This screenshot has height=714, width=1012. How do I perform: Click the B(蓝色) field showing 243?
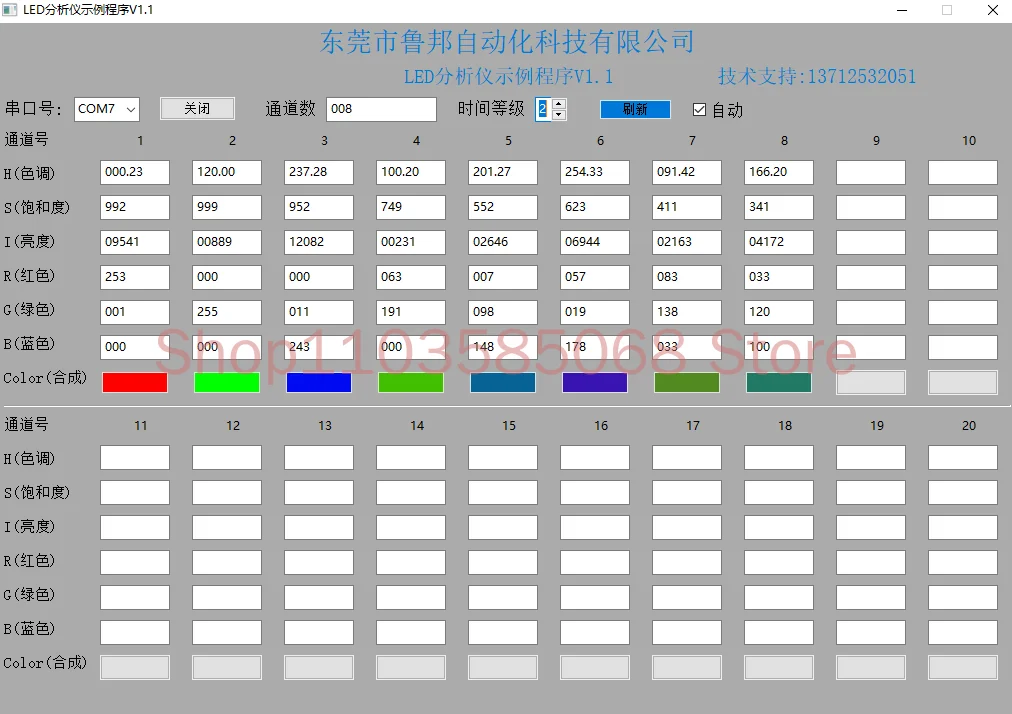point(319,347)
